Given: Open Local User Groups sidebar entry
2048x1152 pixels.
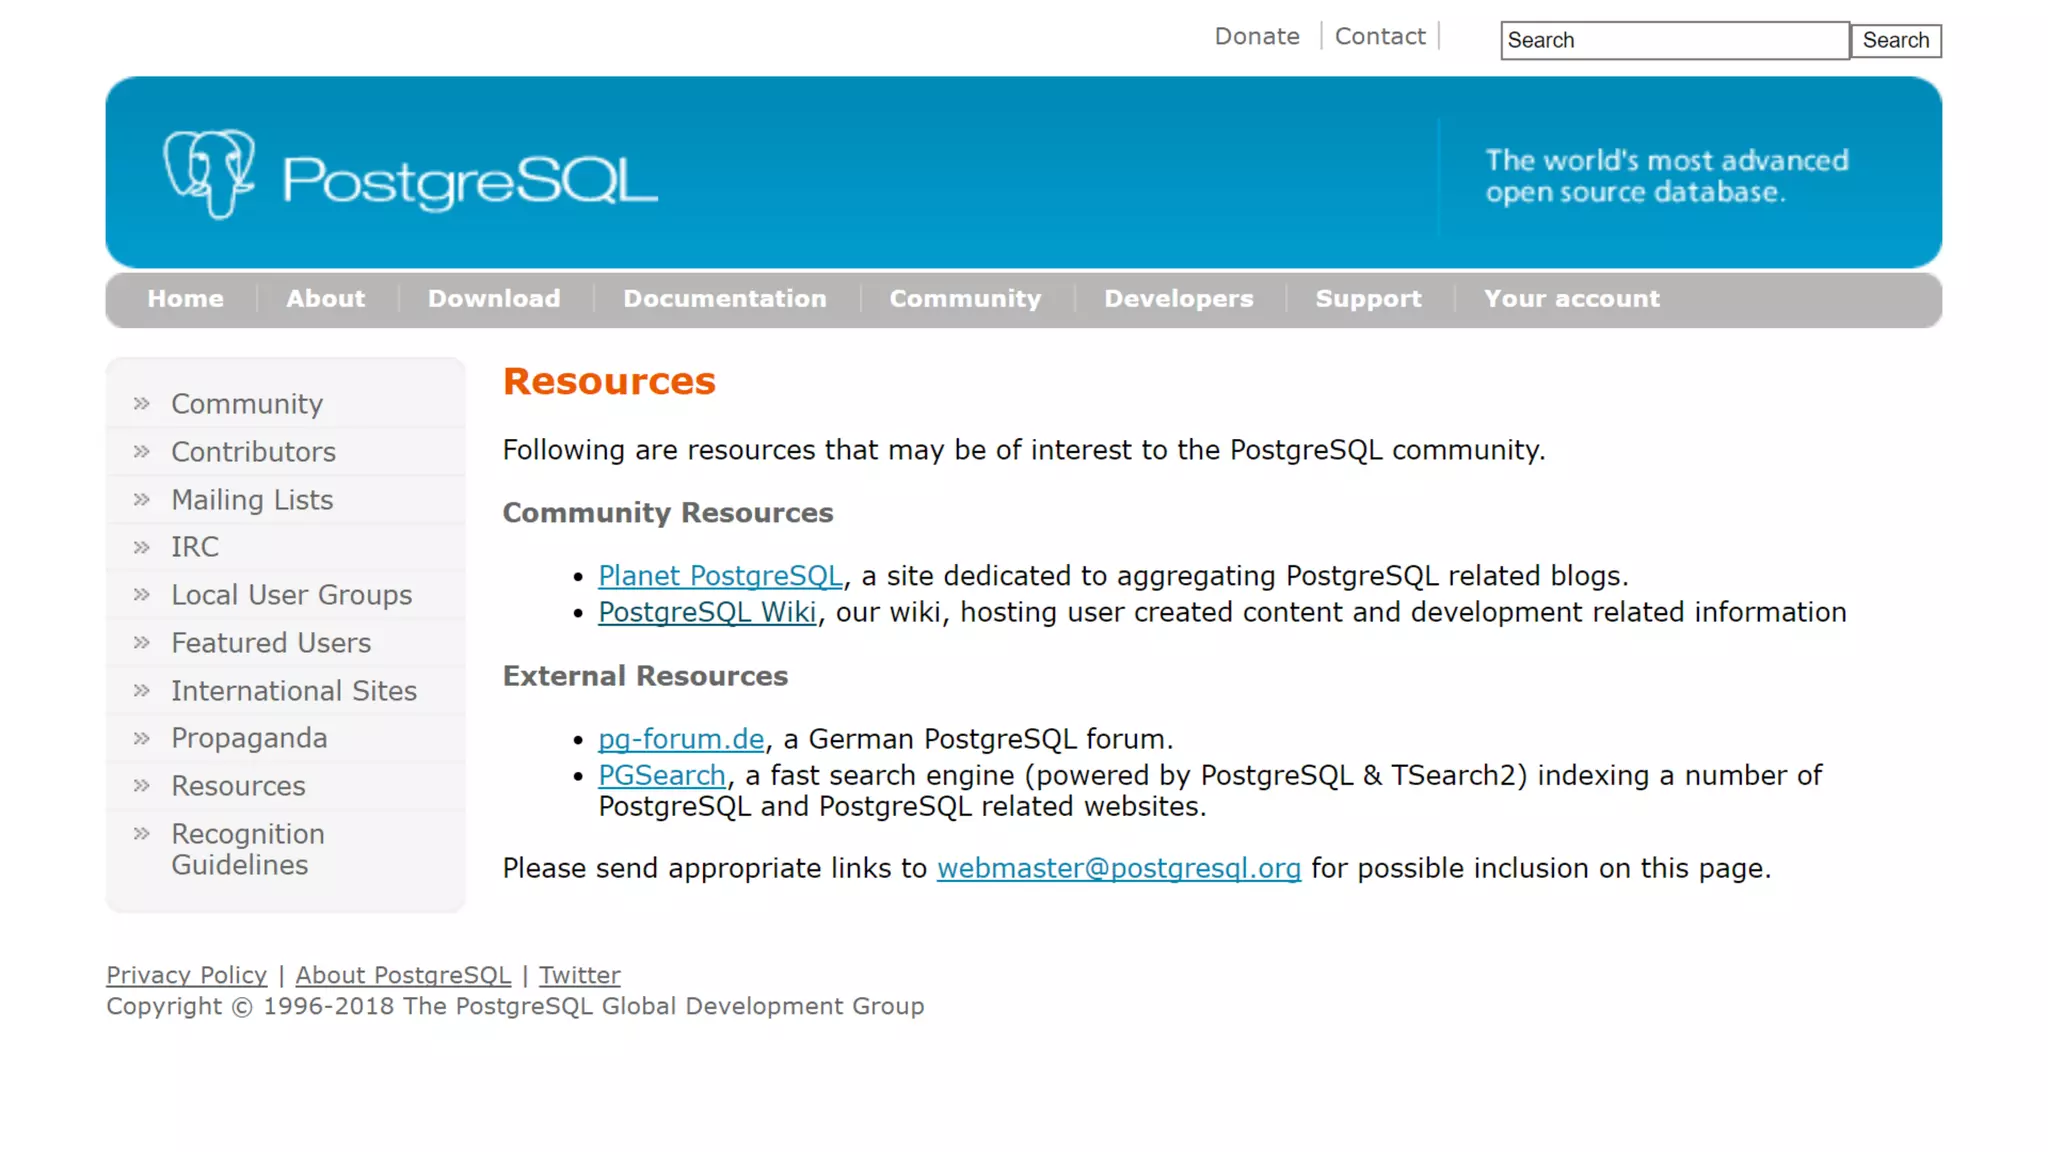Looking at the screenshot, I should point(291,595).
